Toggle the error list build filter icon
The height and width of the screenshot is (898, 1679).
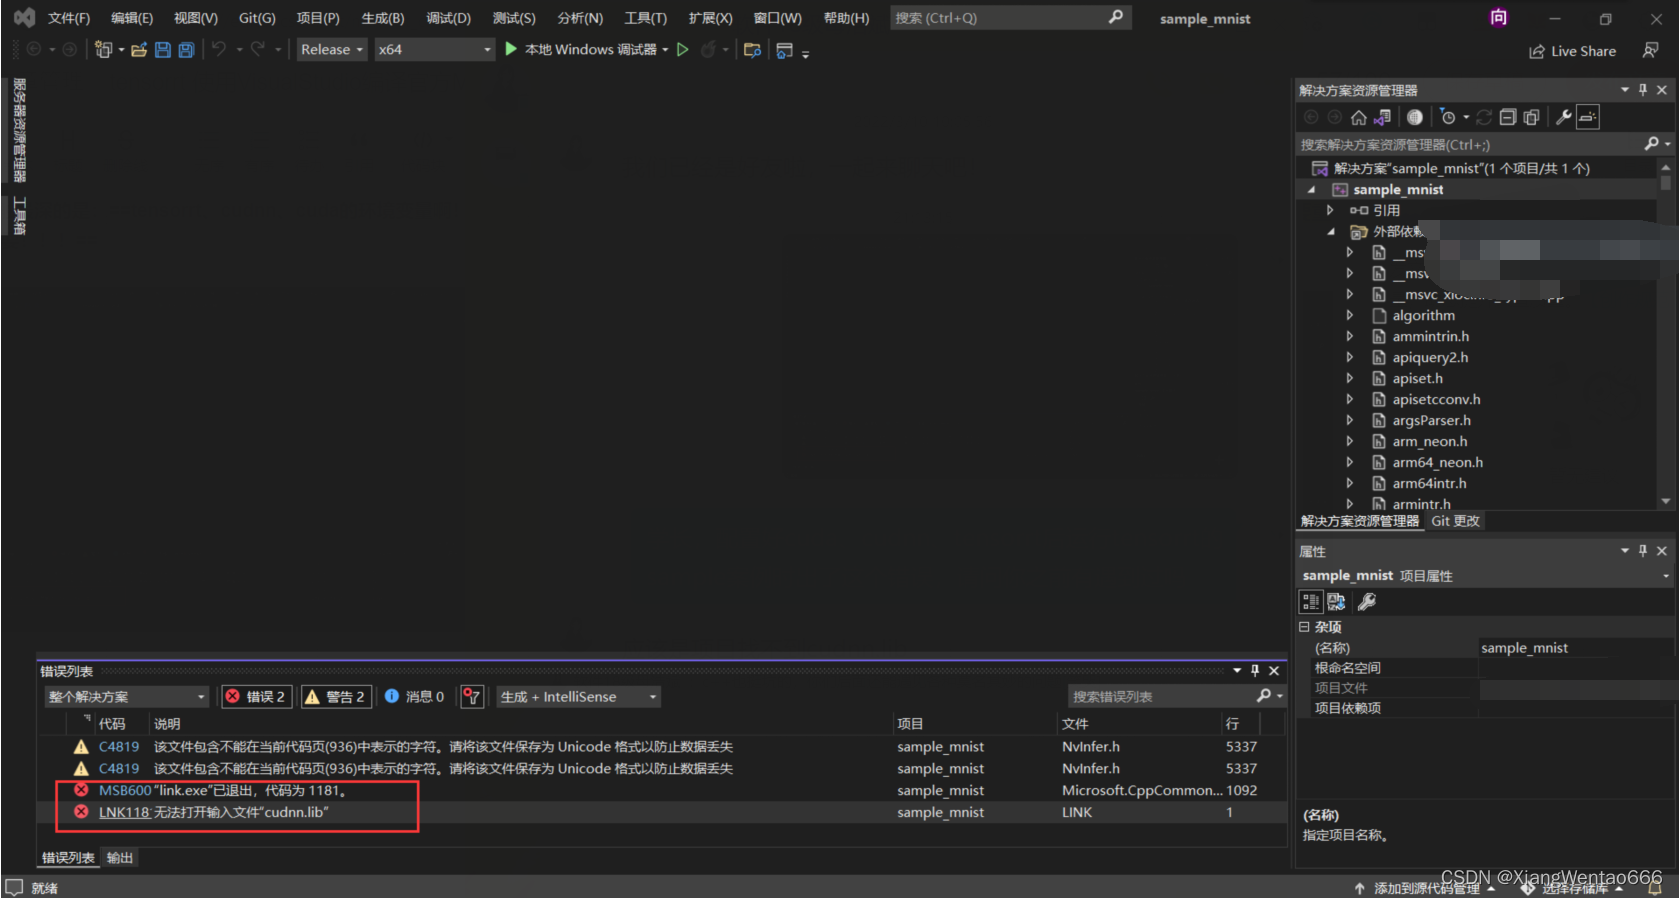pyautogui.click(x=472, y=696)
